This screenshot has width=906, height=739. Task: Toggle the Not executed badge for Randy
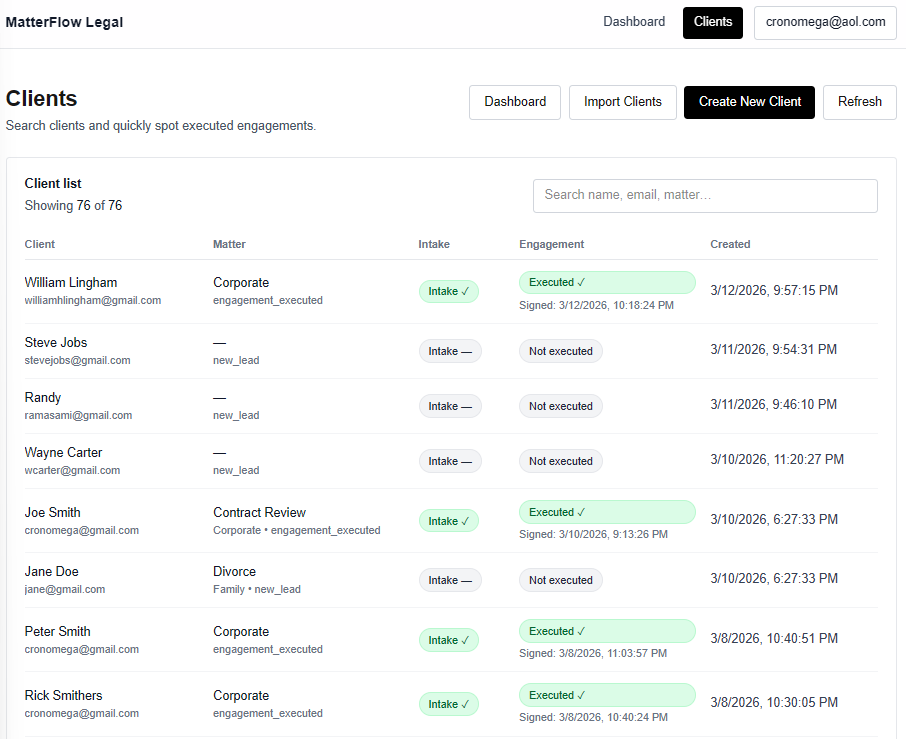point(560,406)
